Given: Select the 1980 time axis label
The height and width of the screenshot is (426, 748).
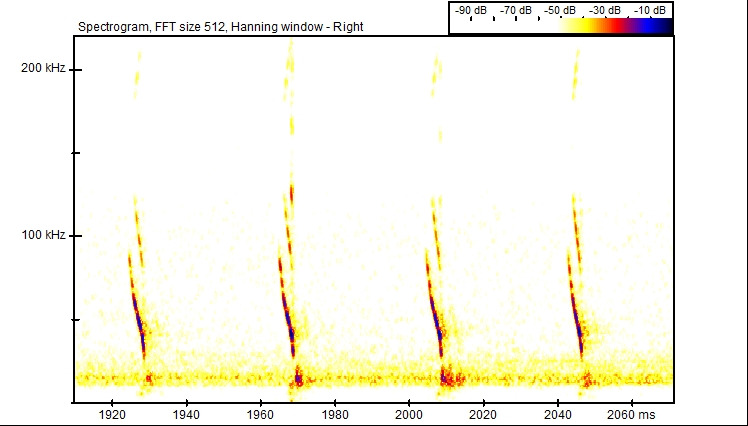Looking at the screenshot, I should click(x=334, y=413).
